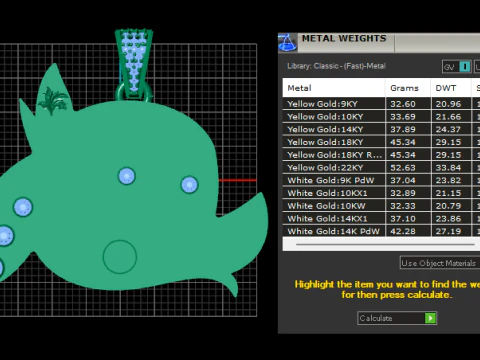Click the 27.19 DWT cell
Image resolution: width=480 pixels, height=360 pixels.
(x=451, y=231)
